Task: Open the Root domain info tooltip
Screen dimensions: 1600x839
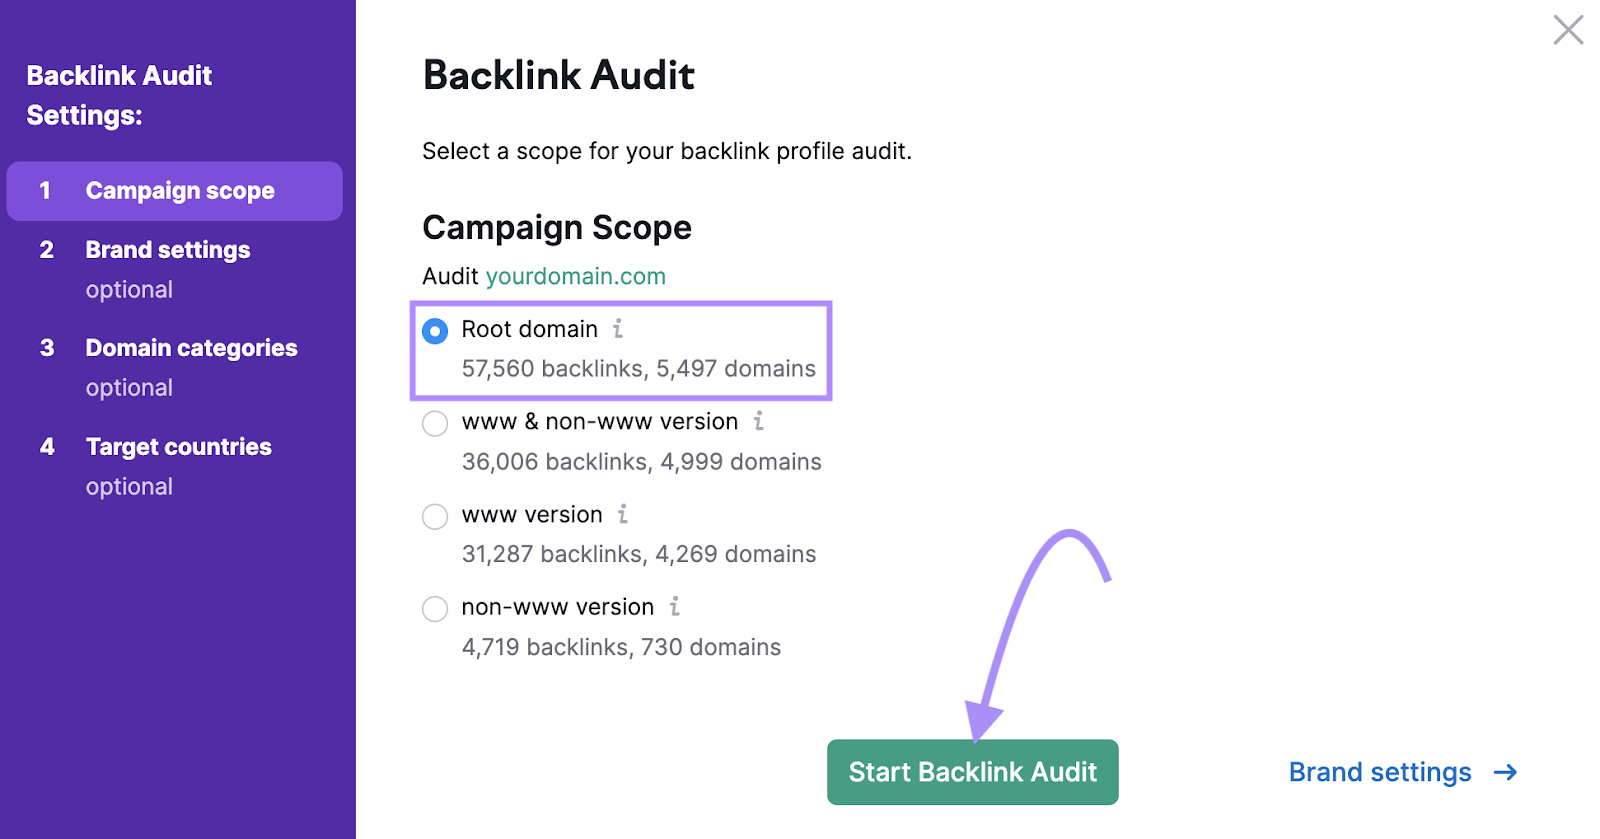Action: tap(620, 329)
